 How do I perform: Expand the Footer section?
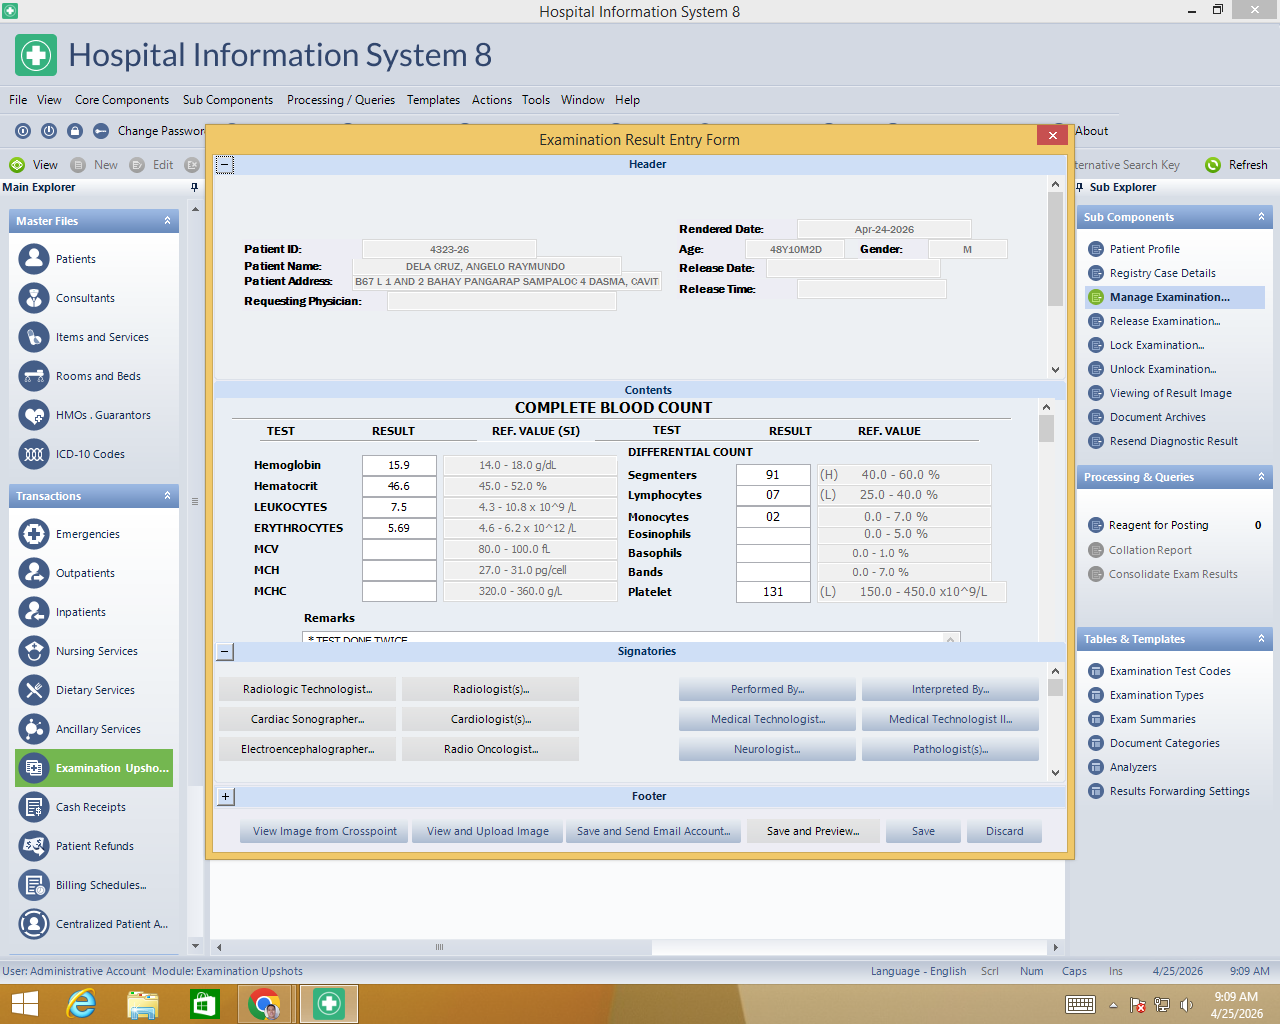point(225,797)
